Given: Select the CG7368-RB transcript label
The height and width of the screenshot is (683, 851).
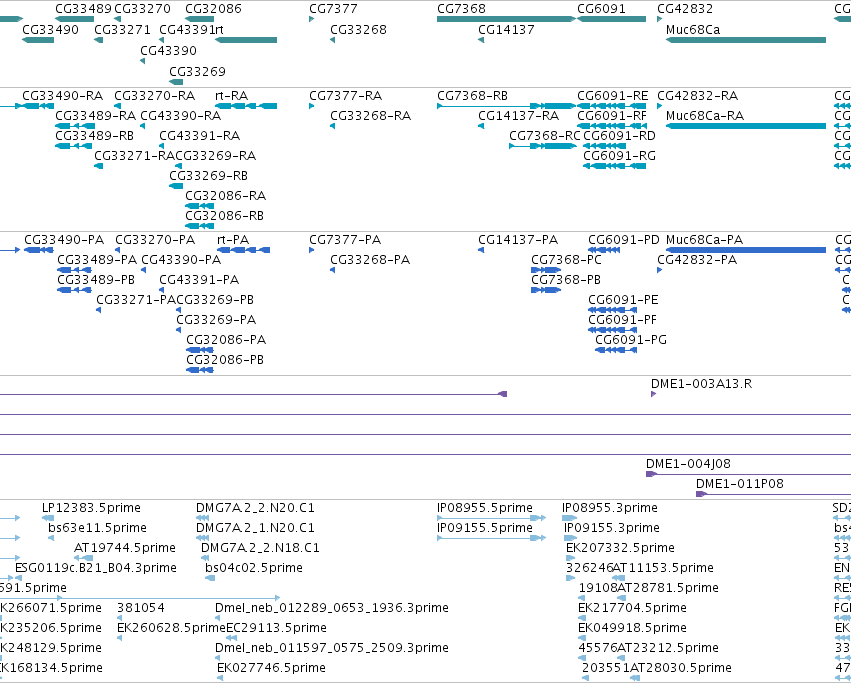Looking at the screenshot, I should tap(473, 96).
